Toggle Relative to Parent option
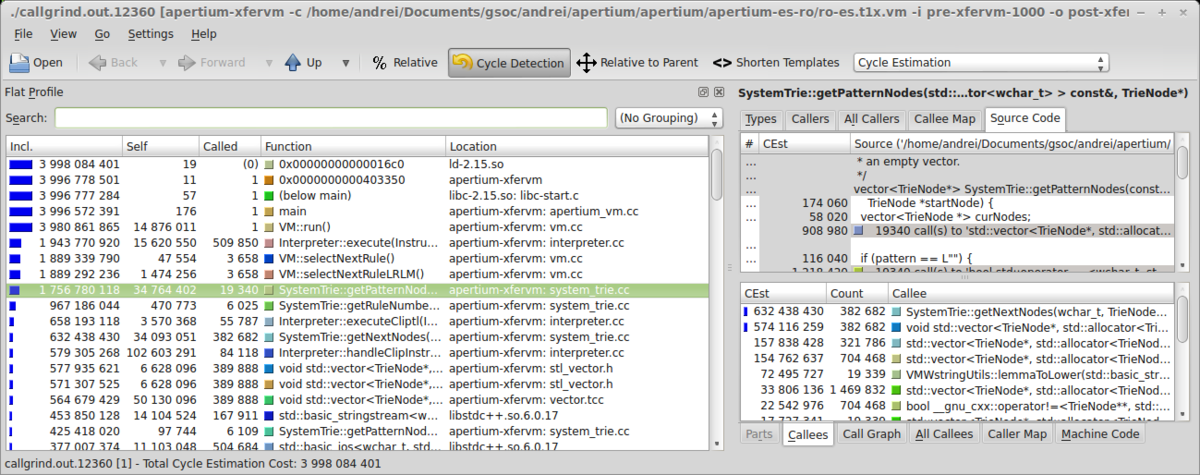Viewport: 1200px width, 475px height. pyautogui.click(x=637, y=63)
